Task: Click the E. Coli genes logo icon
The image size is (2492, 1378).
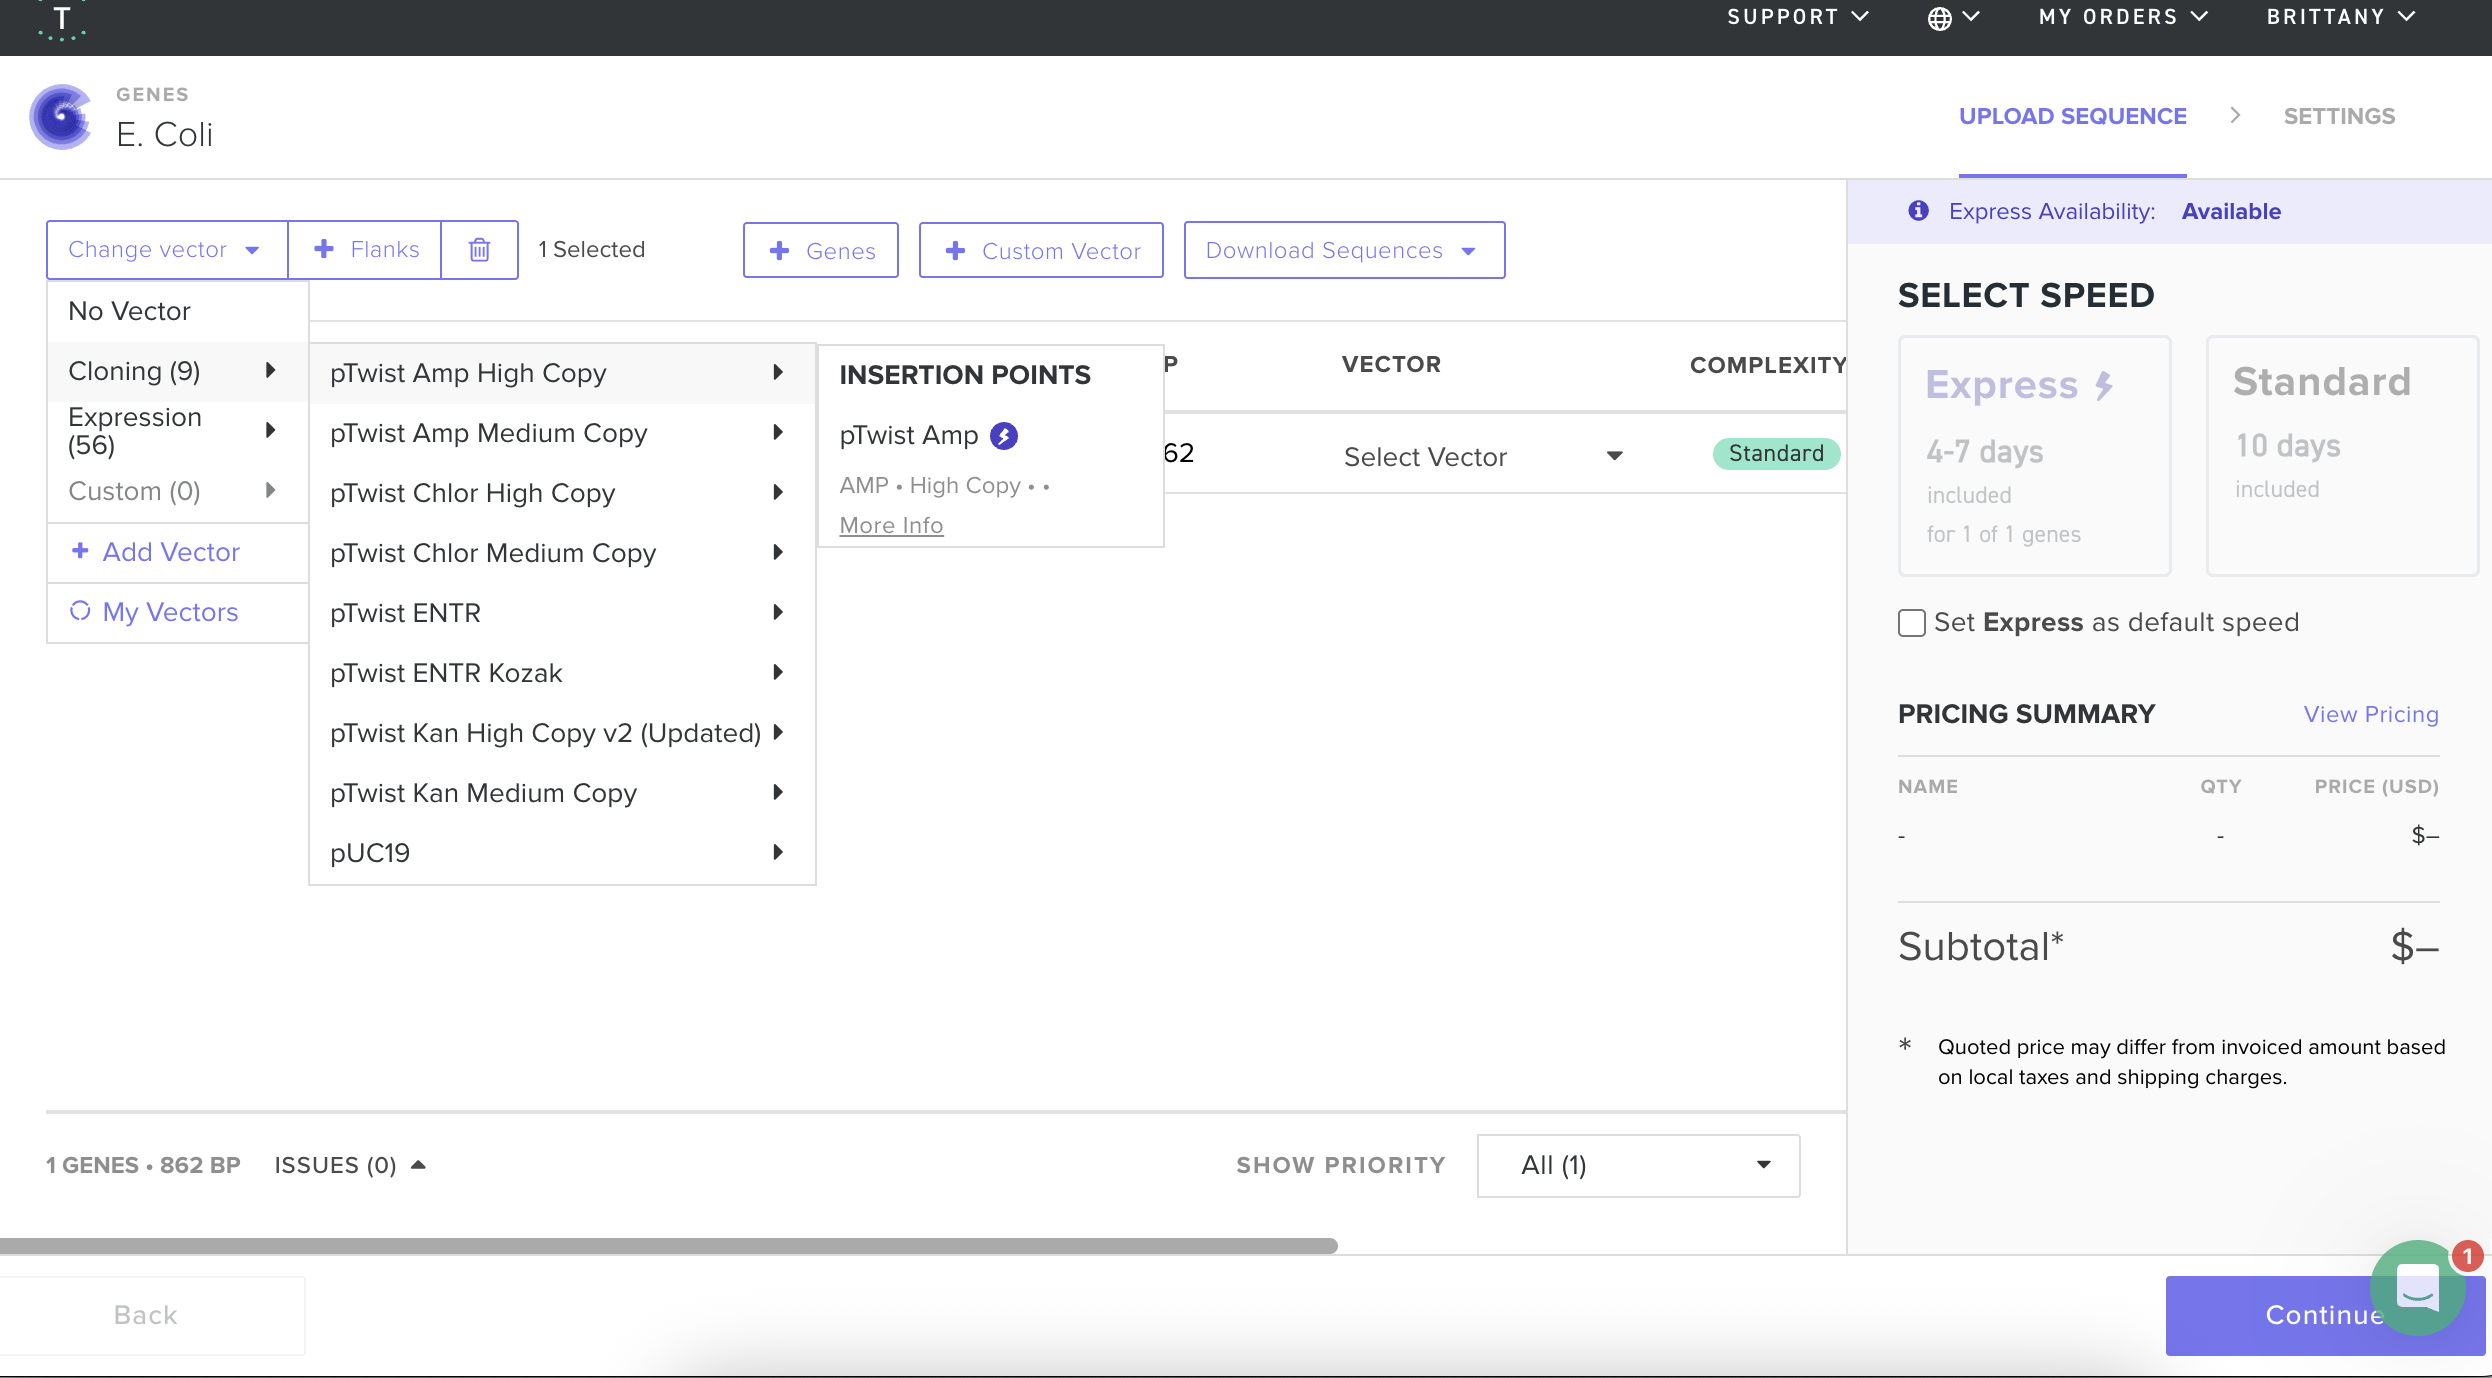Action: tap(62, 117)
